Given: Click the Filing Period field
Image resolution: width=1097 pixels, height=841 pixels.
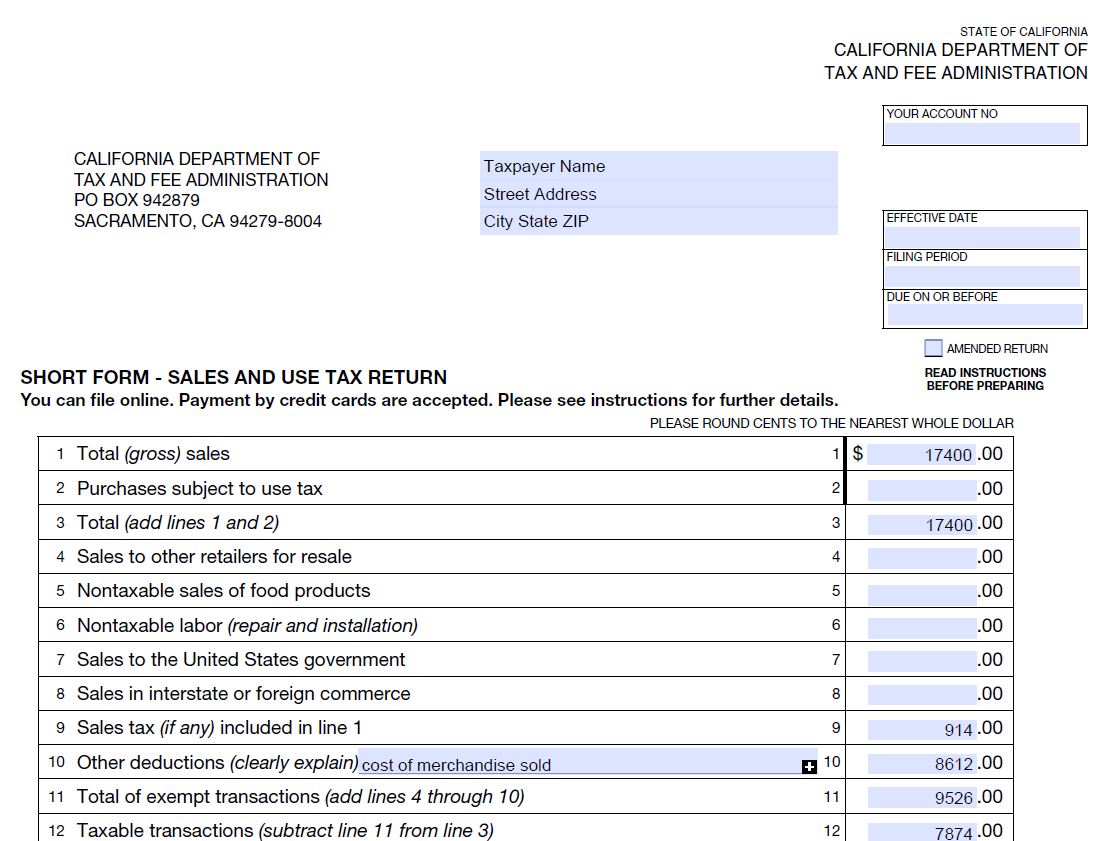Looking at the screenshot, I should 983,276.
